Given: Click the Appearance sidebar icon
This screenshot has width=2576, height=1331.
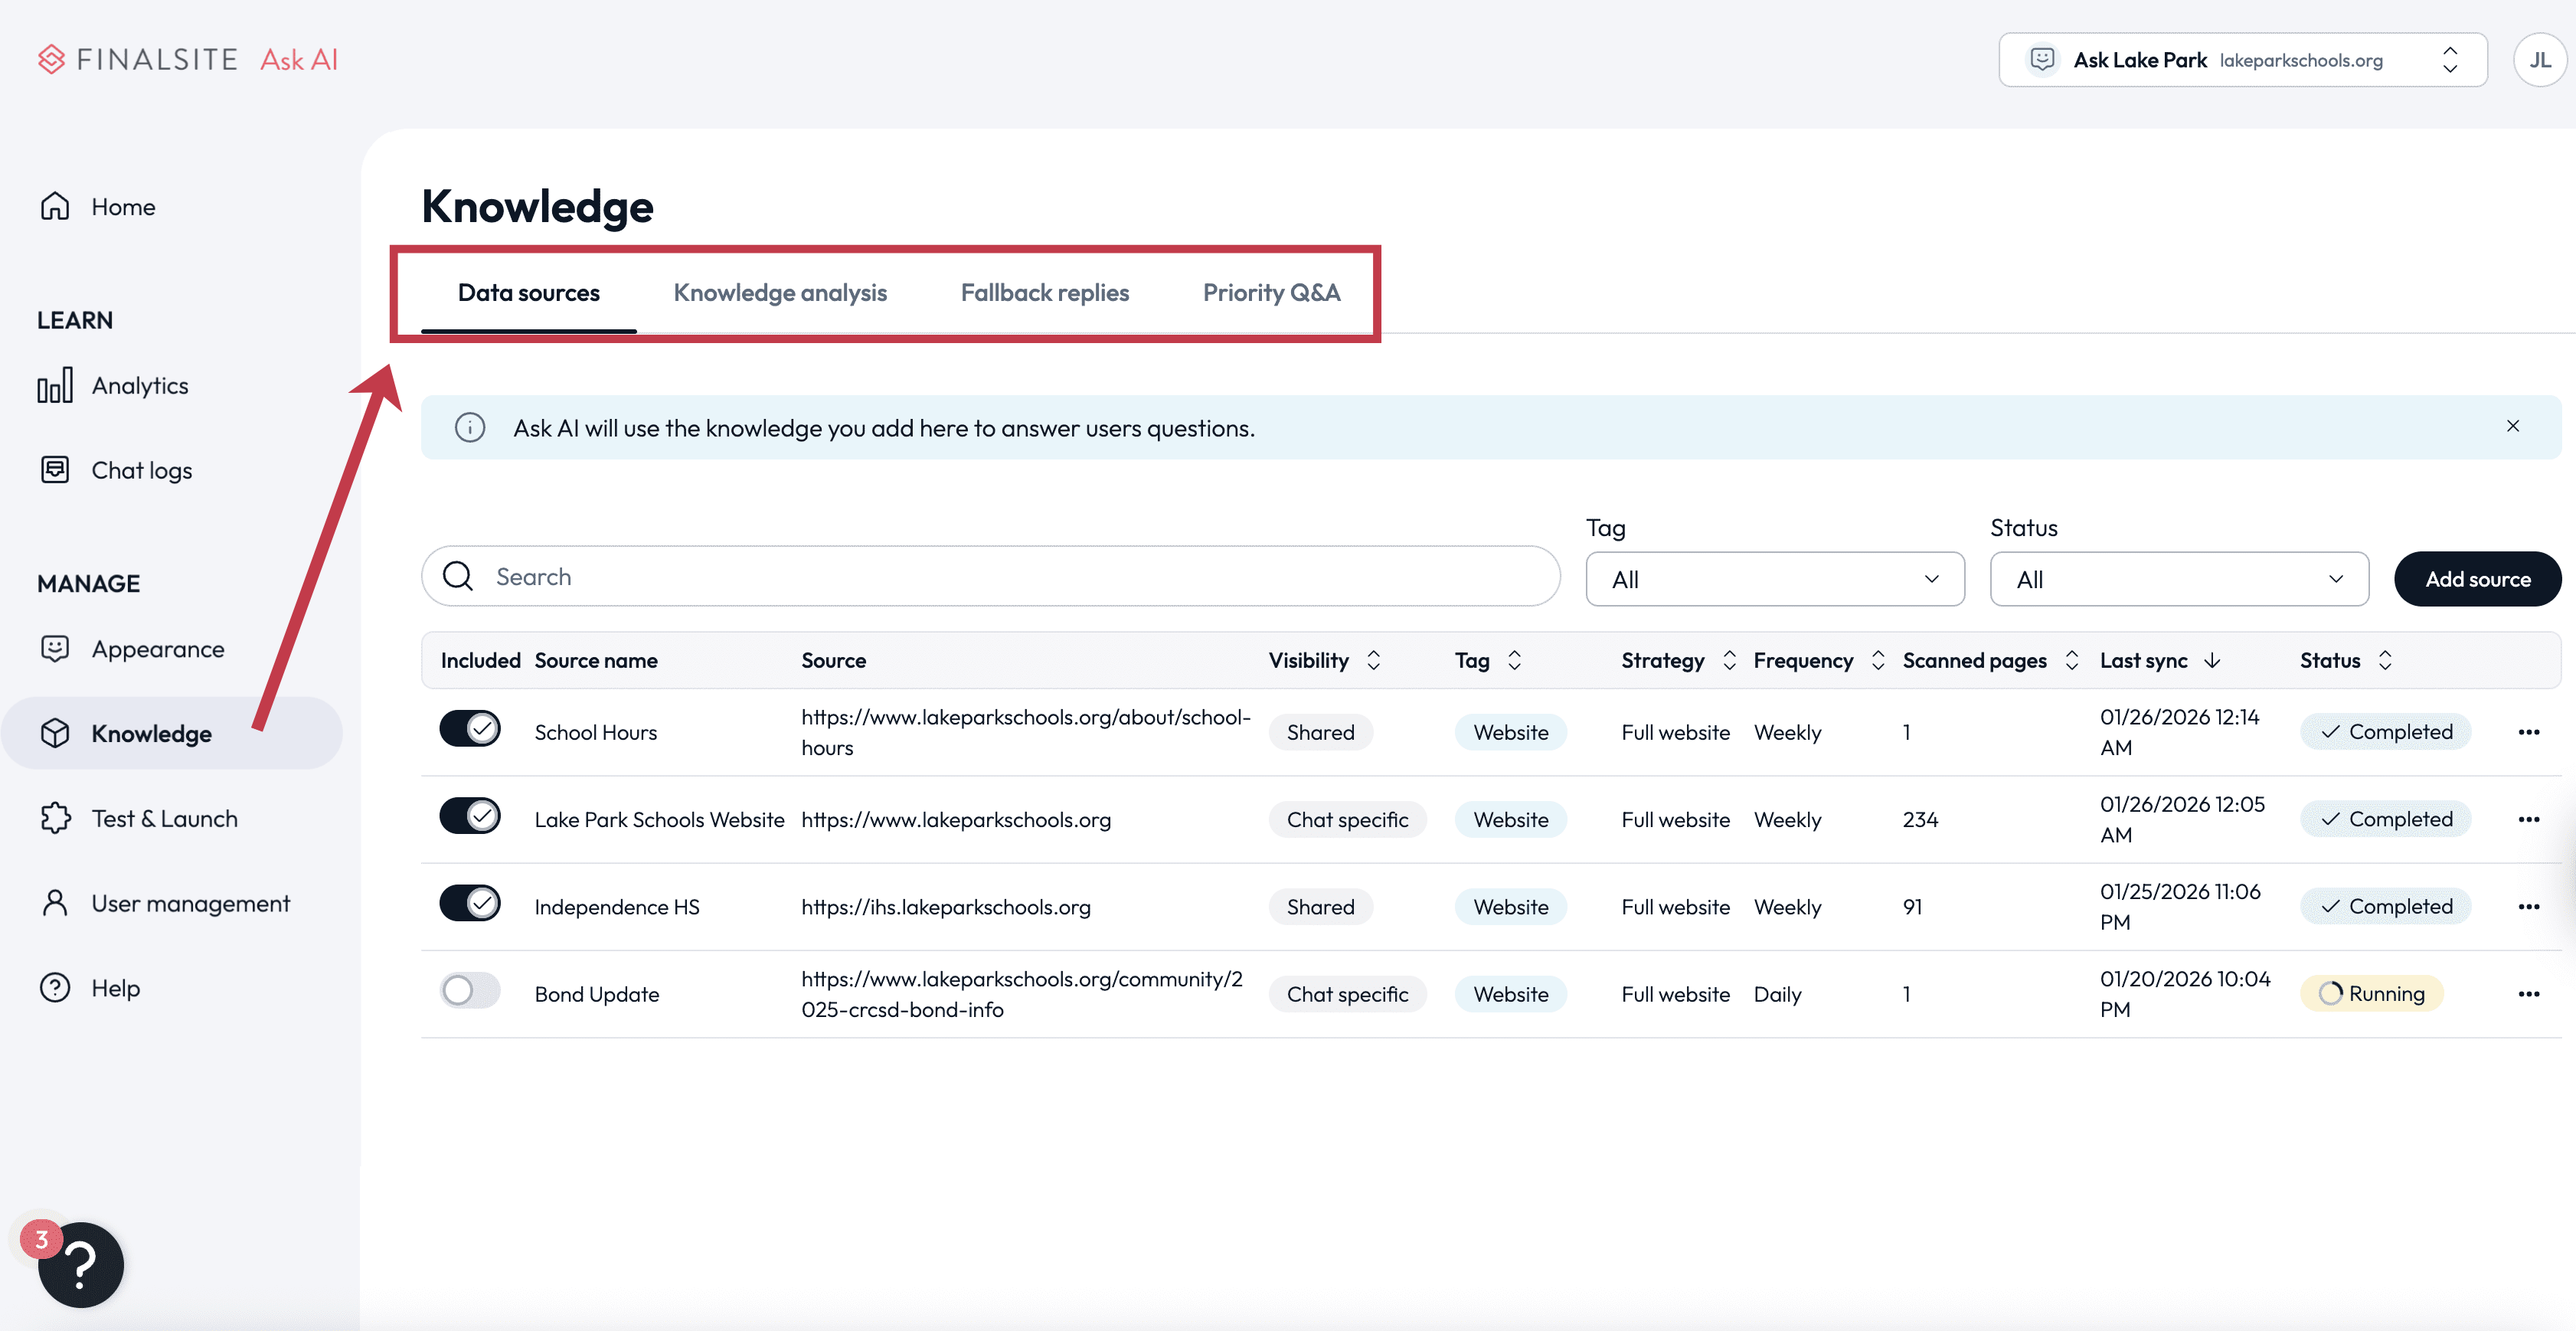Looking at the screenshot, I should (x=55, y=649).
